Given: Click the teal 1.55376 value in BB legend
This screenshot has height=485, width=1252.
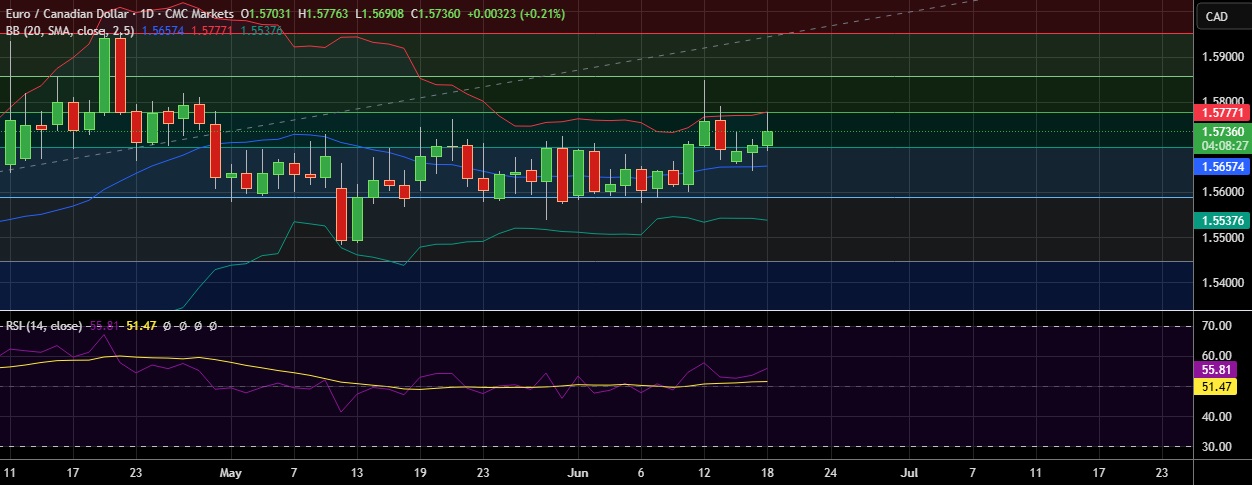Looking at the screenshot, I should [259, 31].
